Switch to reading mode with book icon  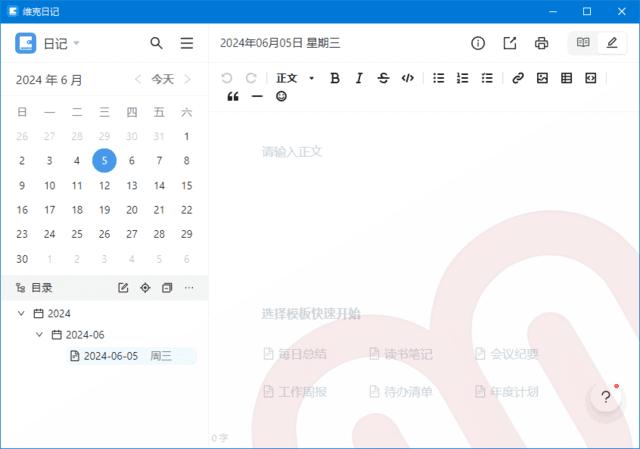(583, 43)
